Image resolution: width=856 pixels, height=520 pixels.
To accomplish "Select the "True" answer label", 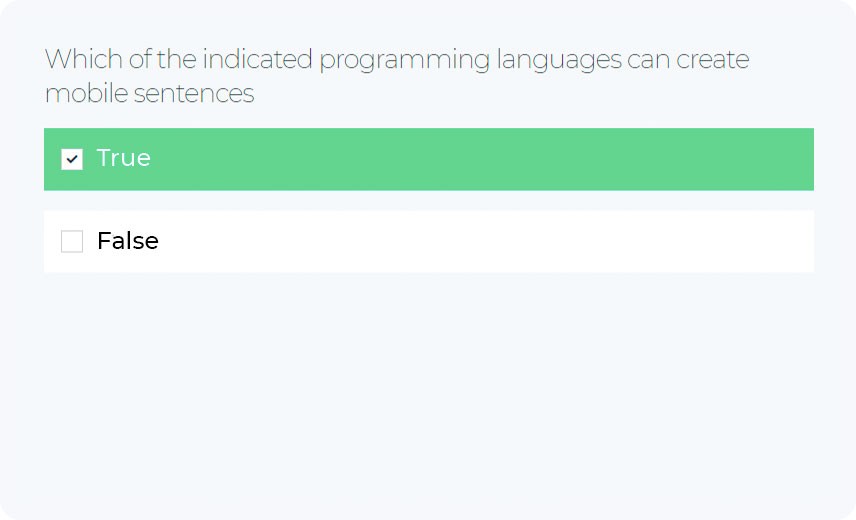I will (123, 158).
